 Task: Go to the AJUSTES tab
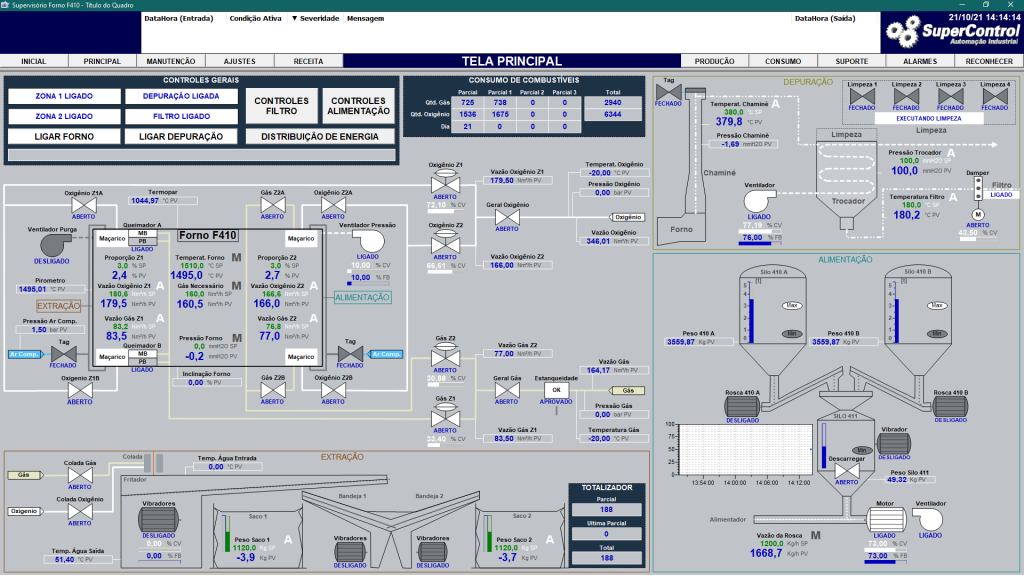(240, 61)
